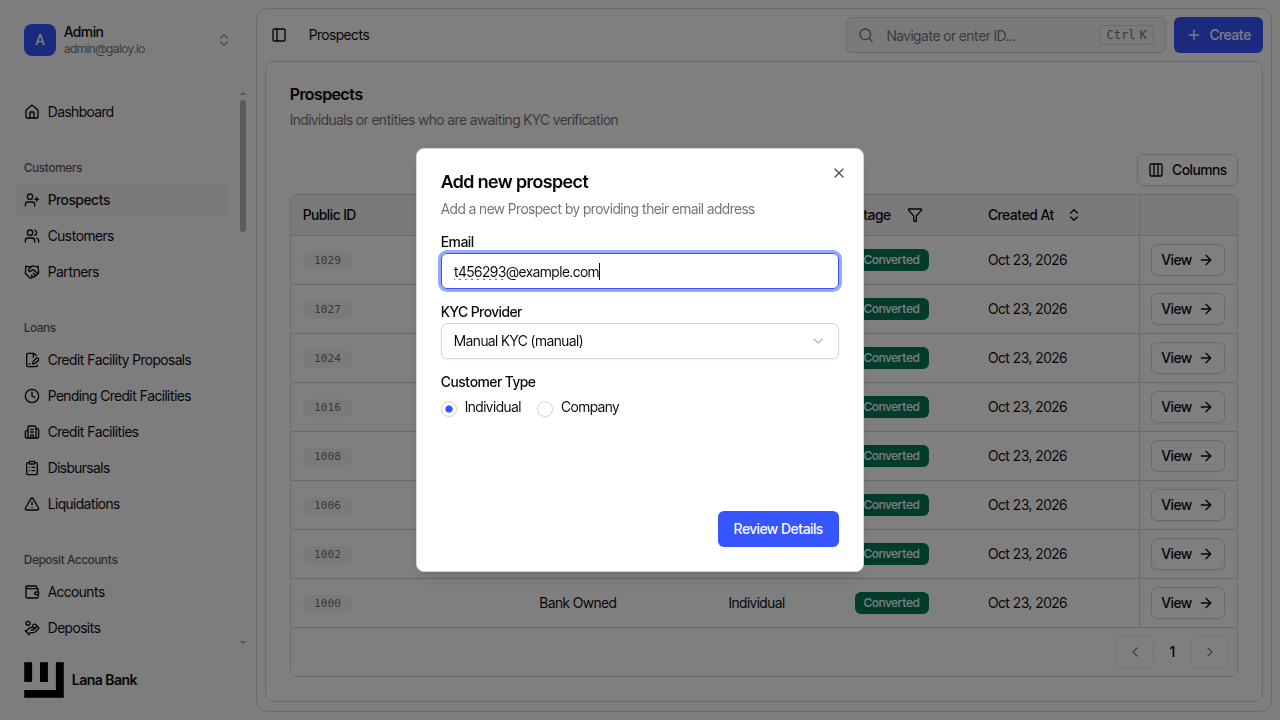Click public ID 1008 cell

(x=327, y=456)
